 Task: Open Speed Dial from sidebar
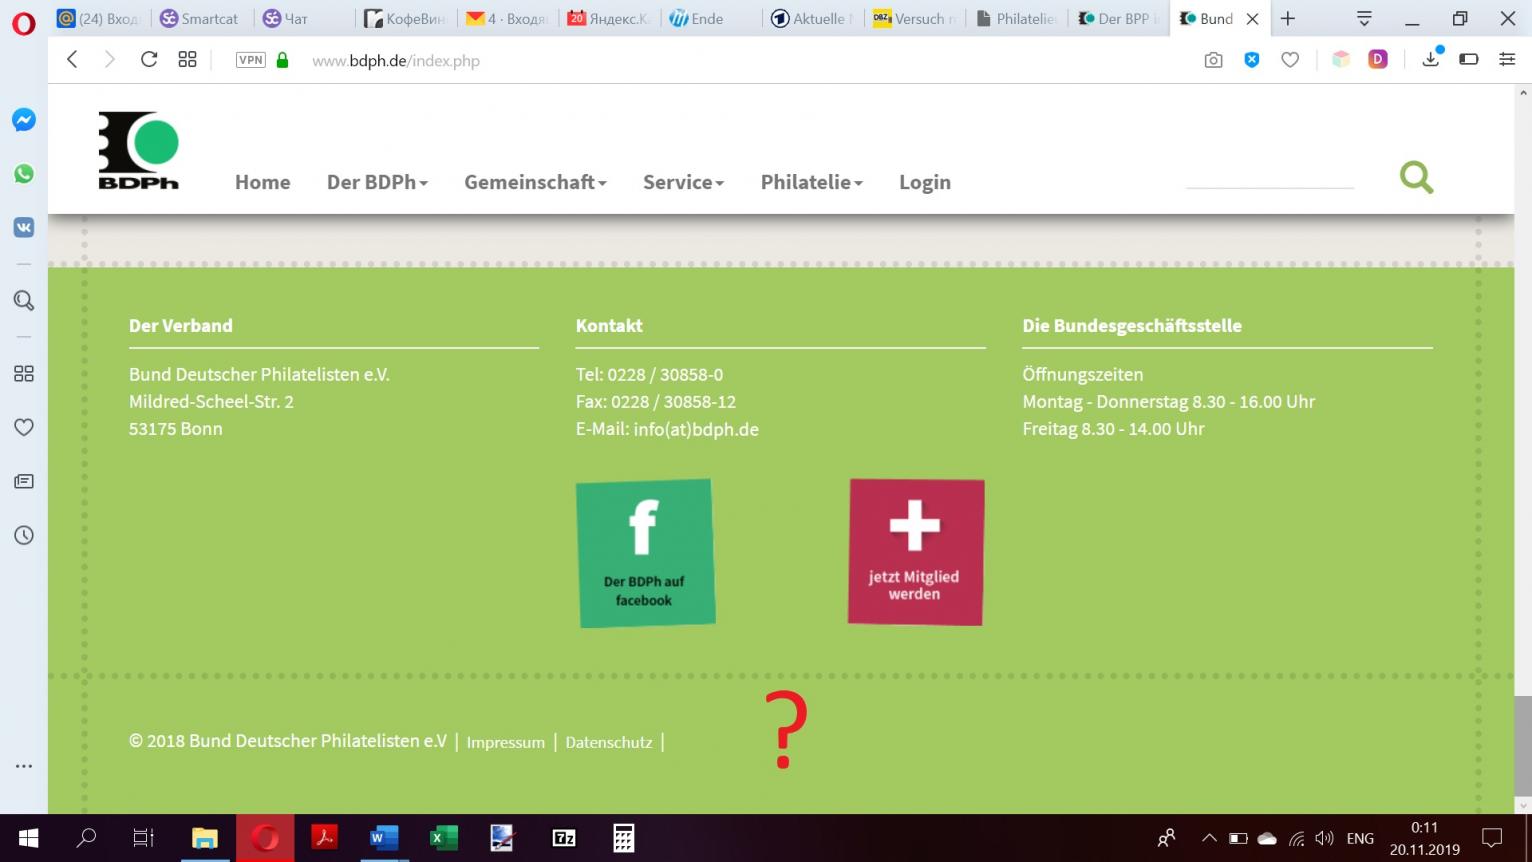(x=24, y=373)
